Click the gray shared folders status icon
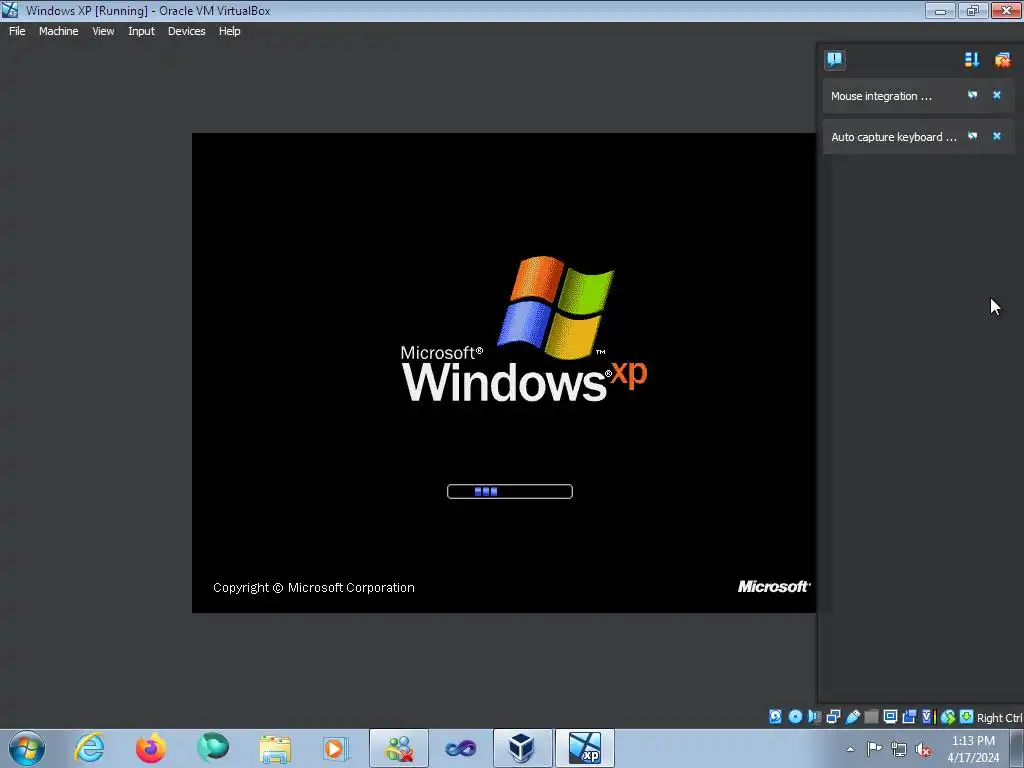The width and height of the screenshot is (1024, 768). pyautogui.click(x=871, y=717)
